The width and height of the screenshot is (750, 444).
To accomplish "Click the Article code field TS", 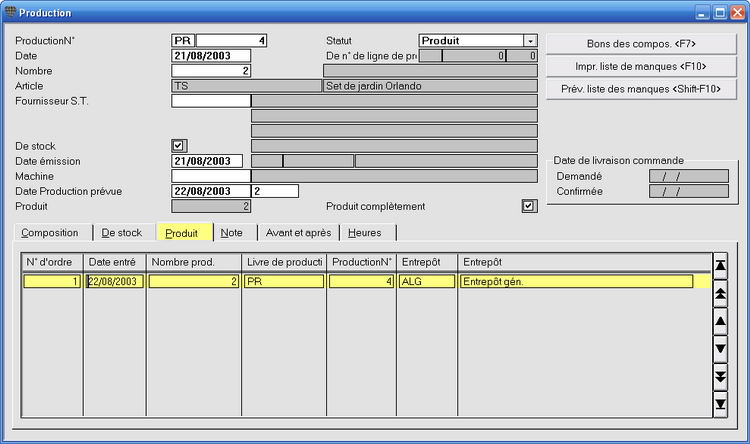I will pos(246,86).
